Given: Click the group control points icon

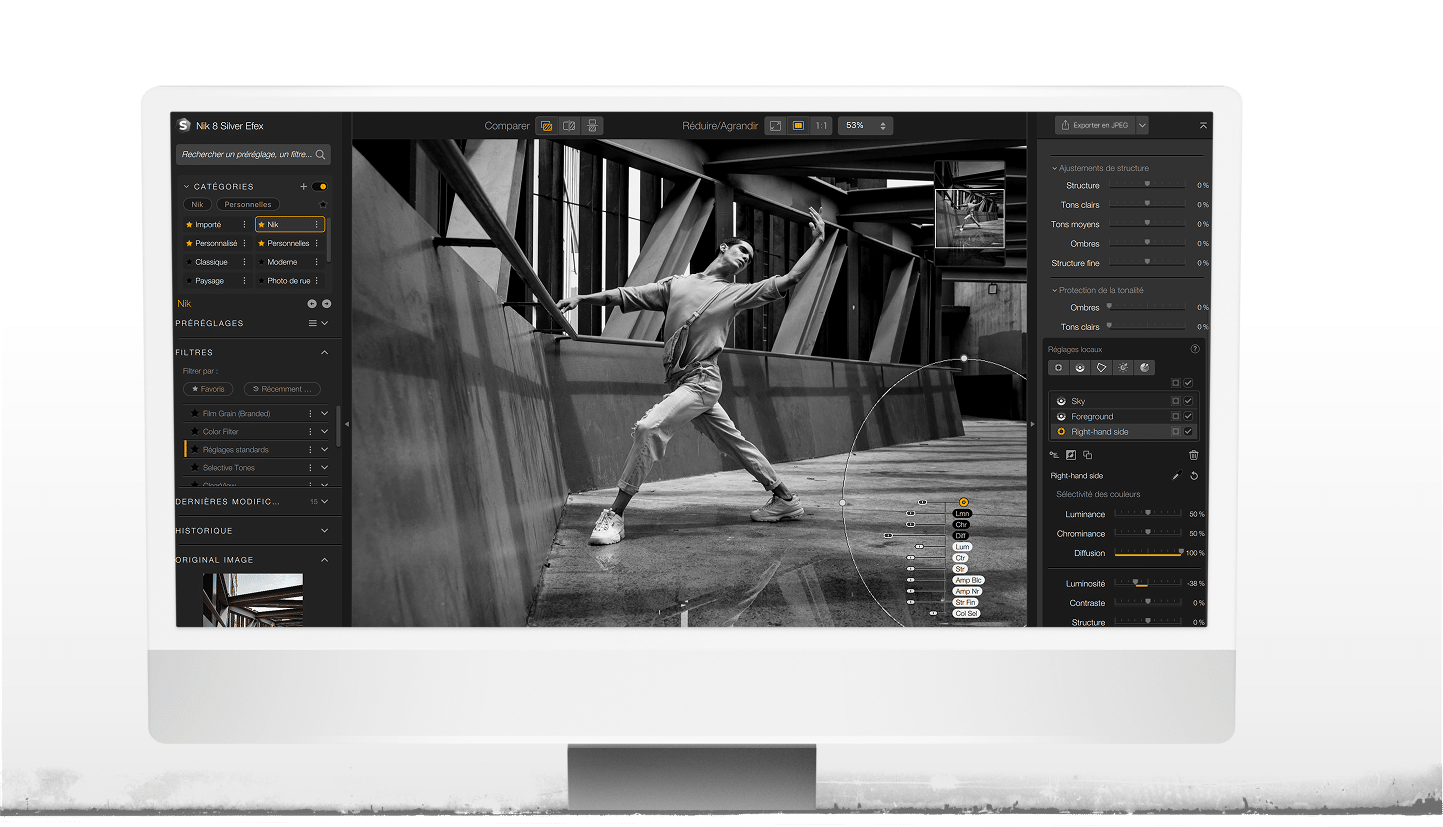Looking at the screenshot, I should coord(1054,455).
